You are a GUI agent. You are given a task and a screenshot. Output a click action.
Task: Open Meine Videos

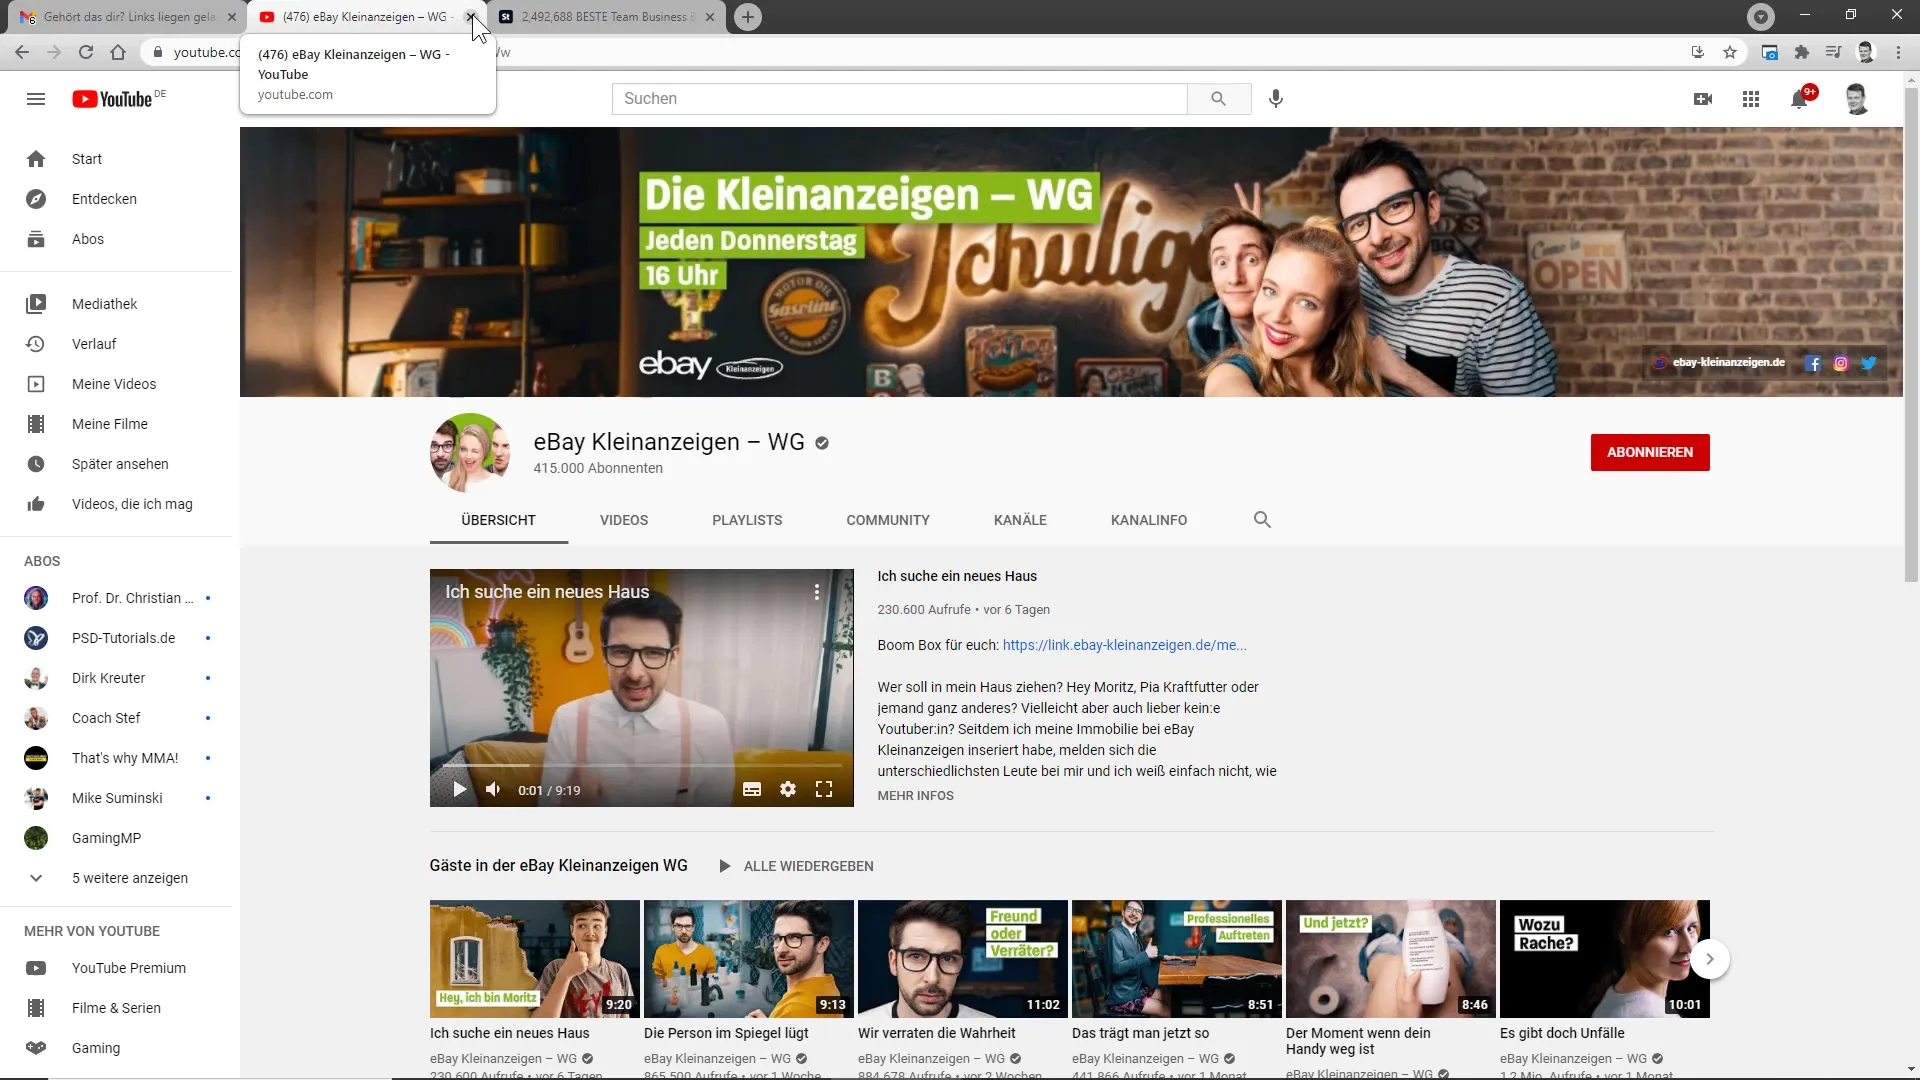tap(116, 384)
